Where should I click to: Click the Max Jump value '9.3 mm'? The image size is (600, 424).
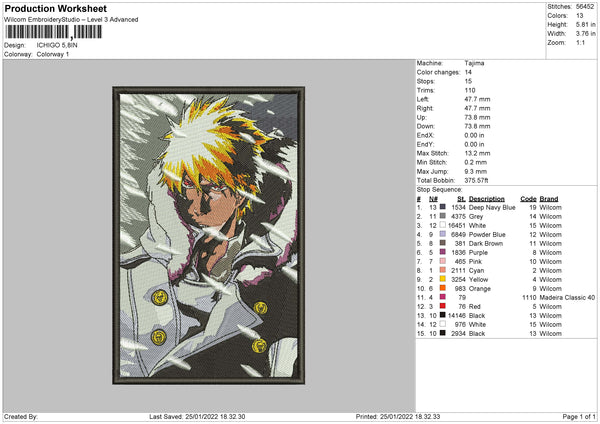pyautogui.click(x=476, y=171)
